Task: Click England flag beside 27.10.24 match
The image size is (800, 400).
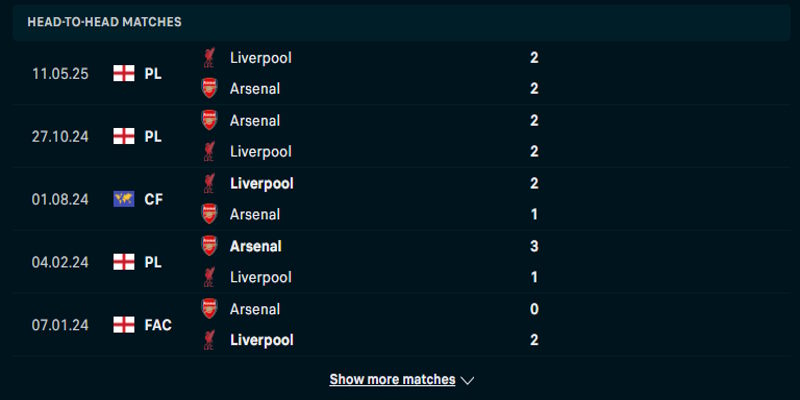Action: click(124, 136)
